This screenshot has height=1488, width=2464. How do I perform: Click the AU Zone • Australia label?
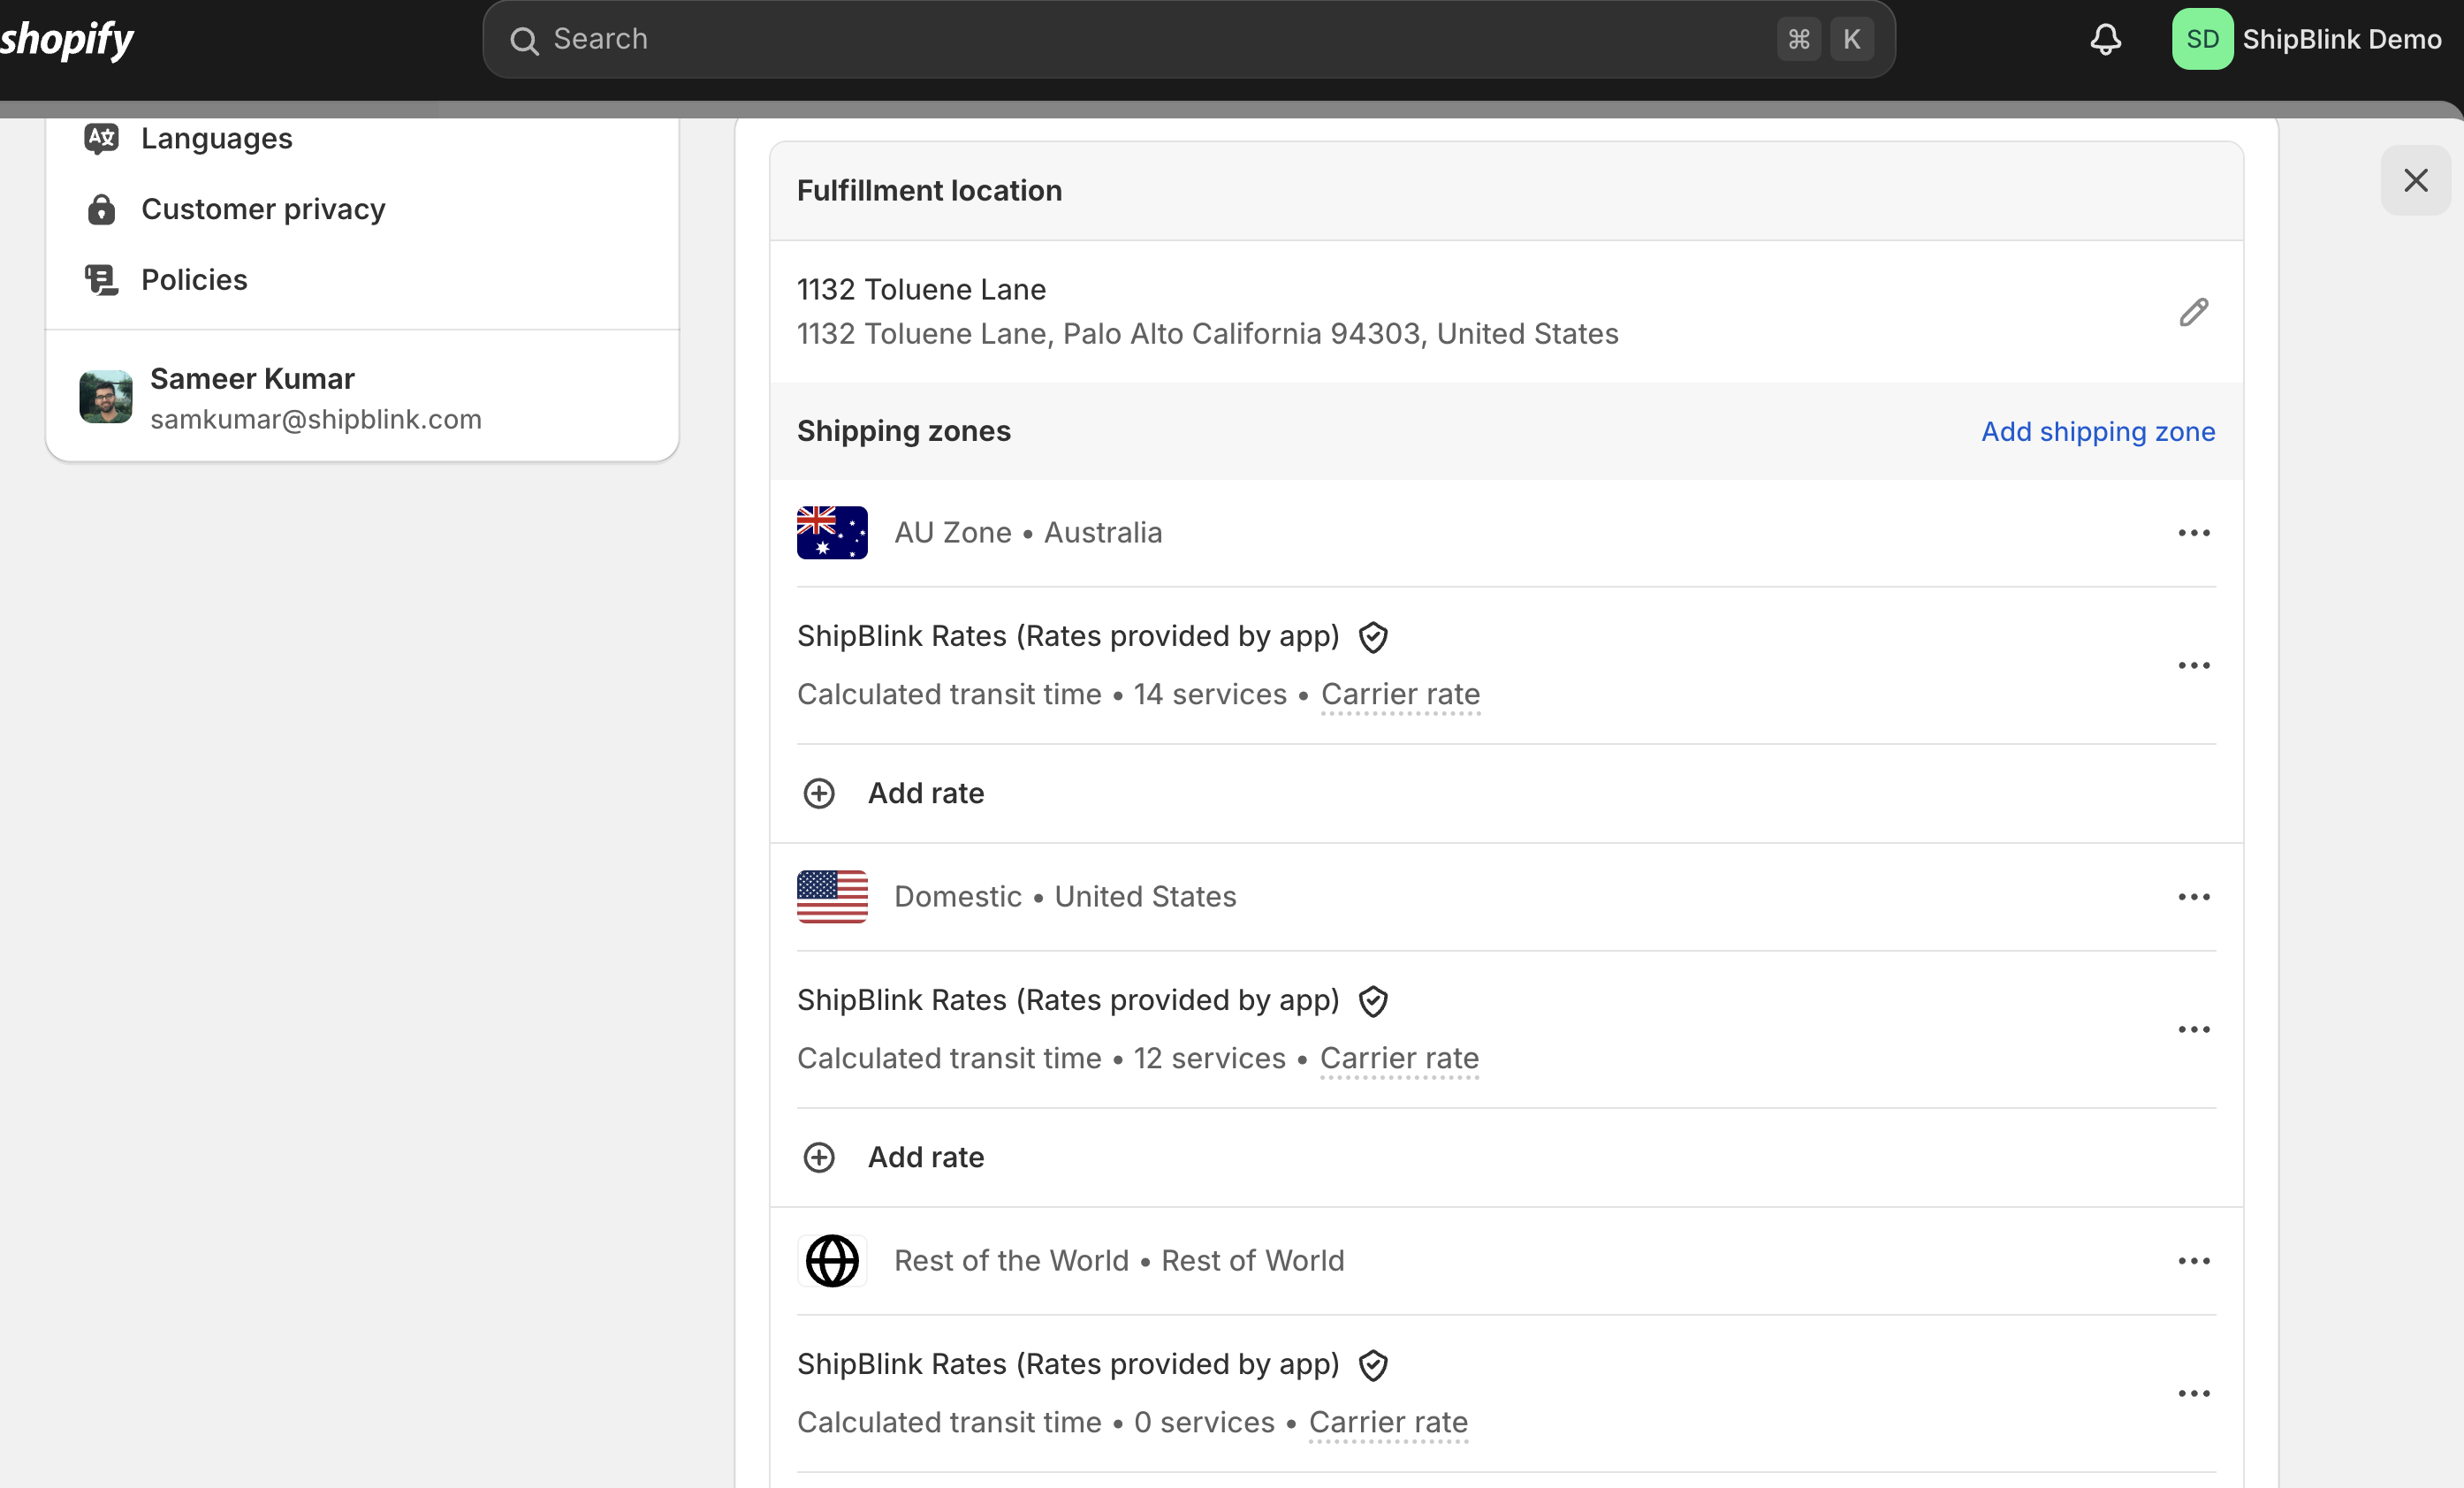point(1028,532)
